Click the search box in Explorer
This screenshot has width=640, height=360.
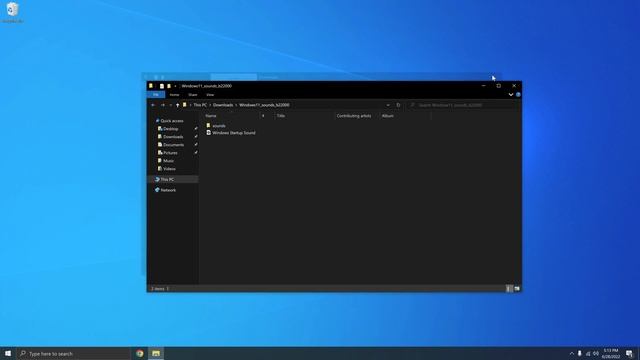(x=463, y=105)
